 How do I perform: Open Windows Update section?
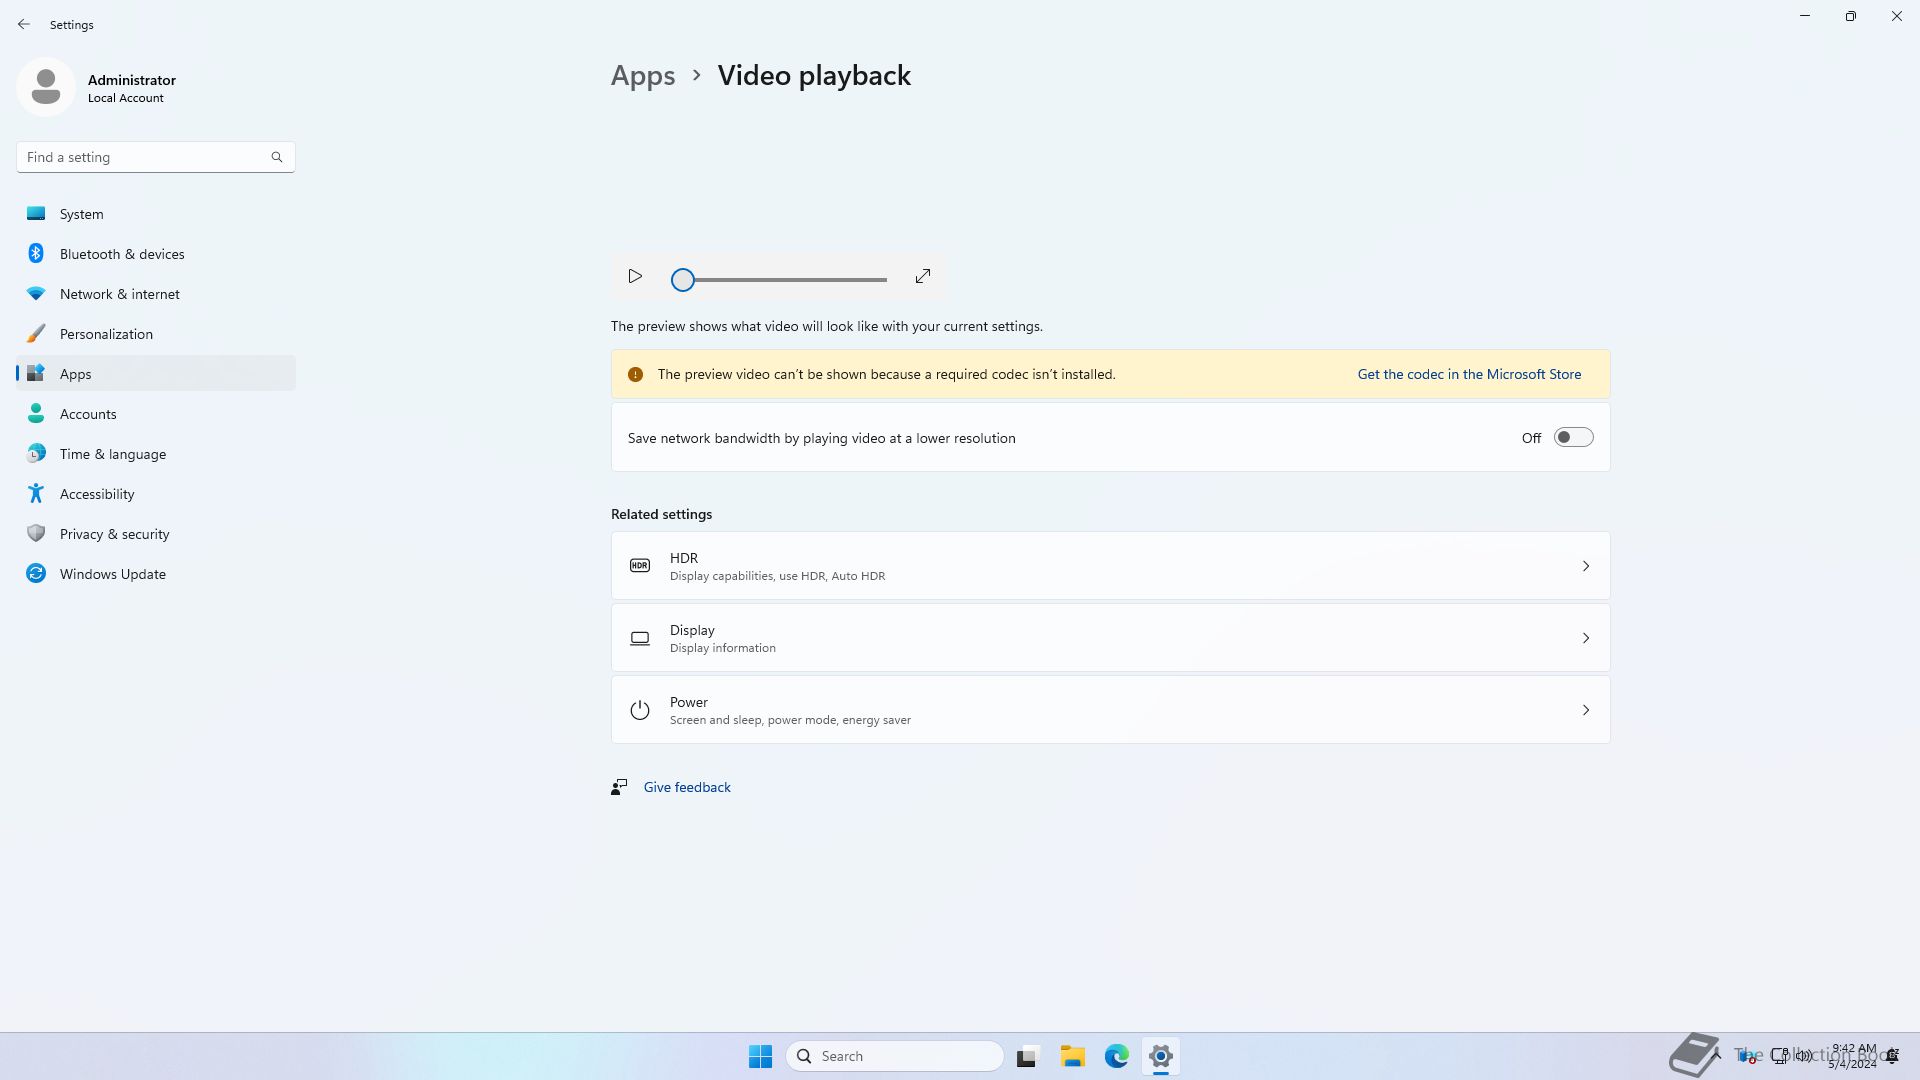click(x=112, y=574)
